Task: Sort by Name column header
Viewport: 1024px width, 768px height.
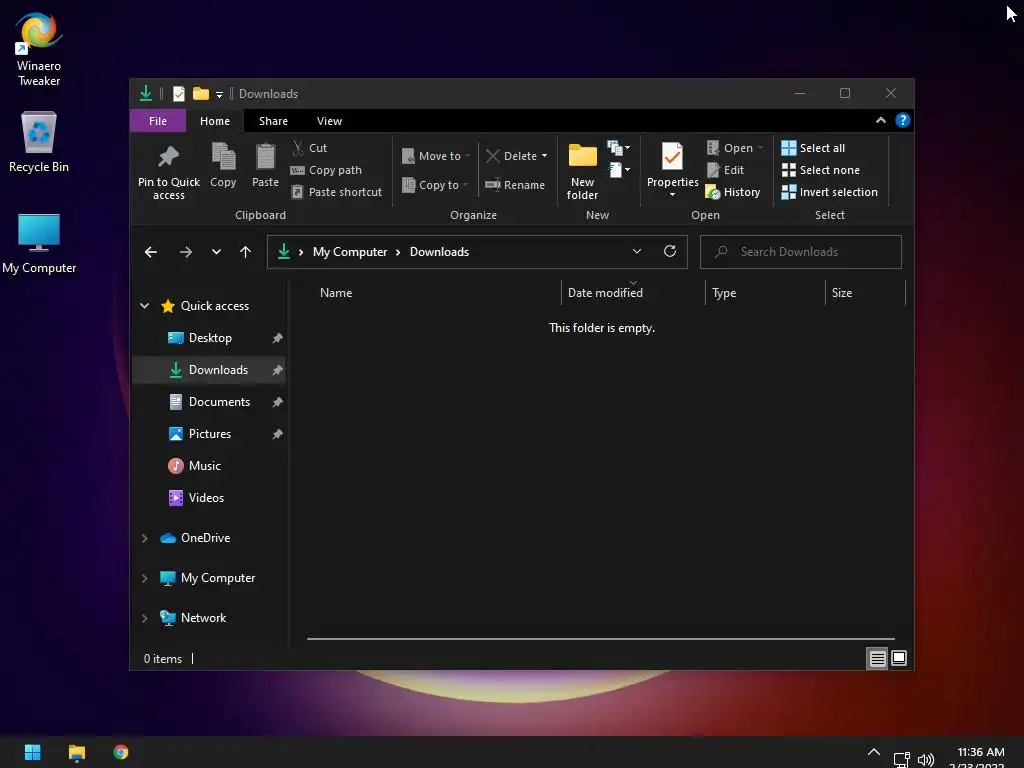Action: [x=336, y=293]
